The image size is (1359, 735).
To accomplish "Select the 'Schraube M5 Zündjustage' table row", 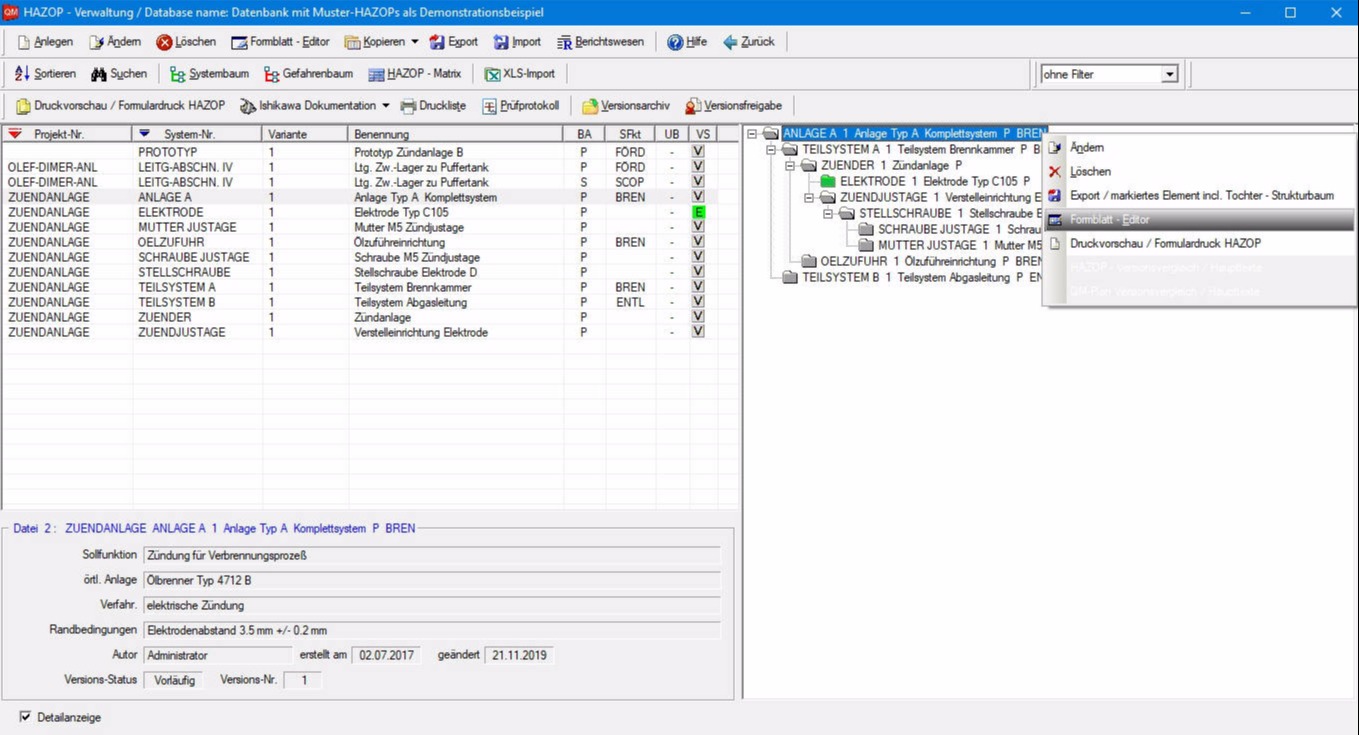I will [x=370, y=257].
